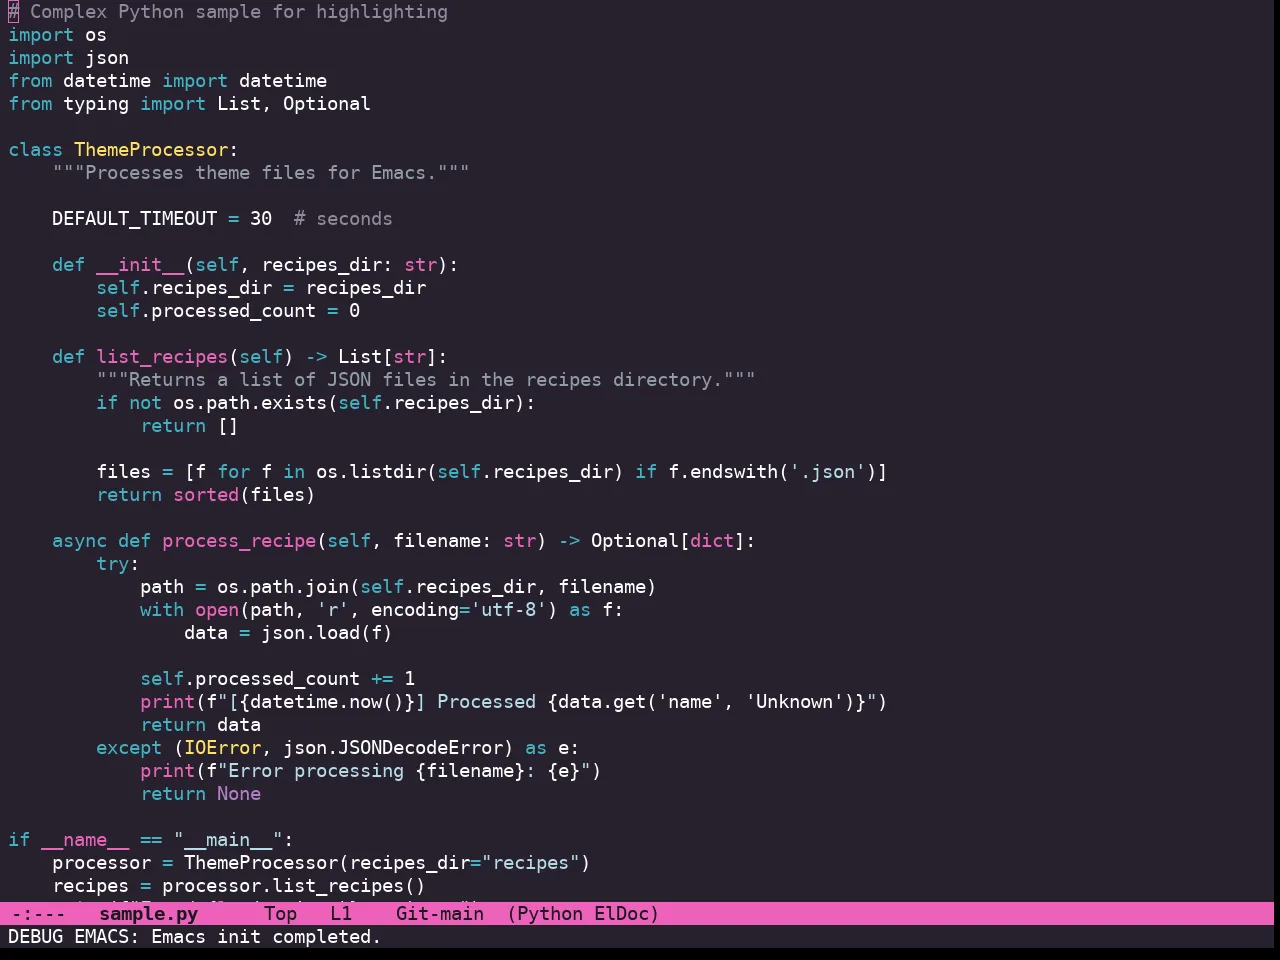Click the L1 line number indicator
Screen dimensions: 1280x960
[341, 914]
